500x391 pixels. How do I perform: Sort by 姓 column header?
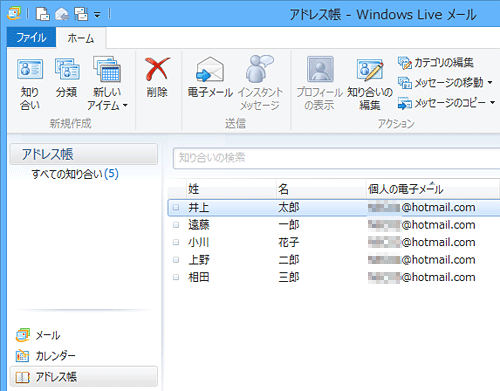pos(231,189)
